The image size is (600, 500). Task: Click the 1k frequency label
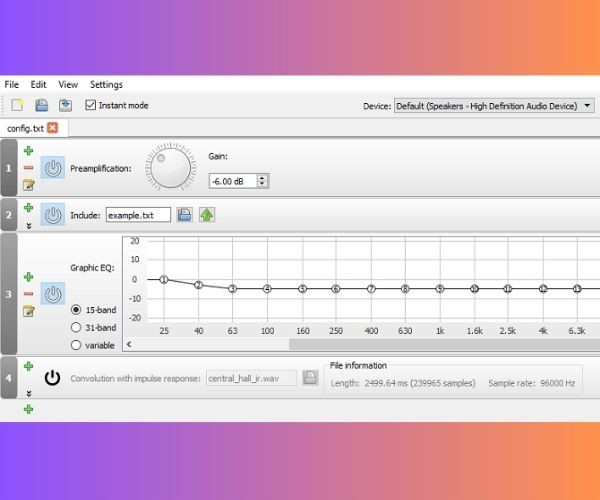click(440, 331)
